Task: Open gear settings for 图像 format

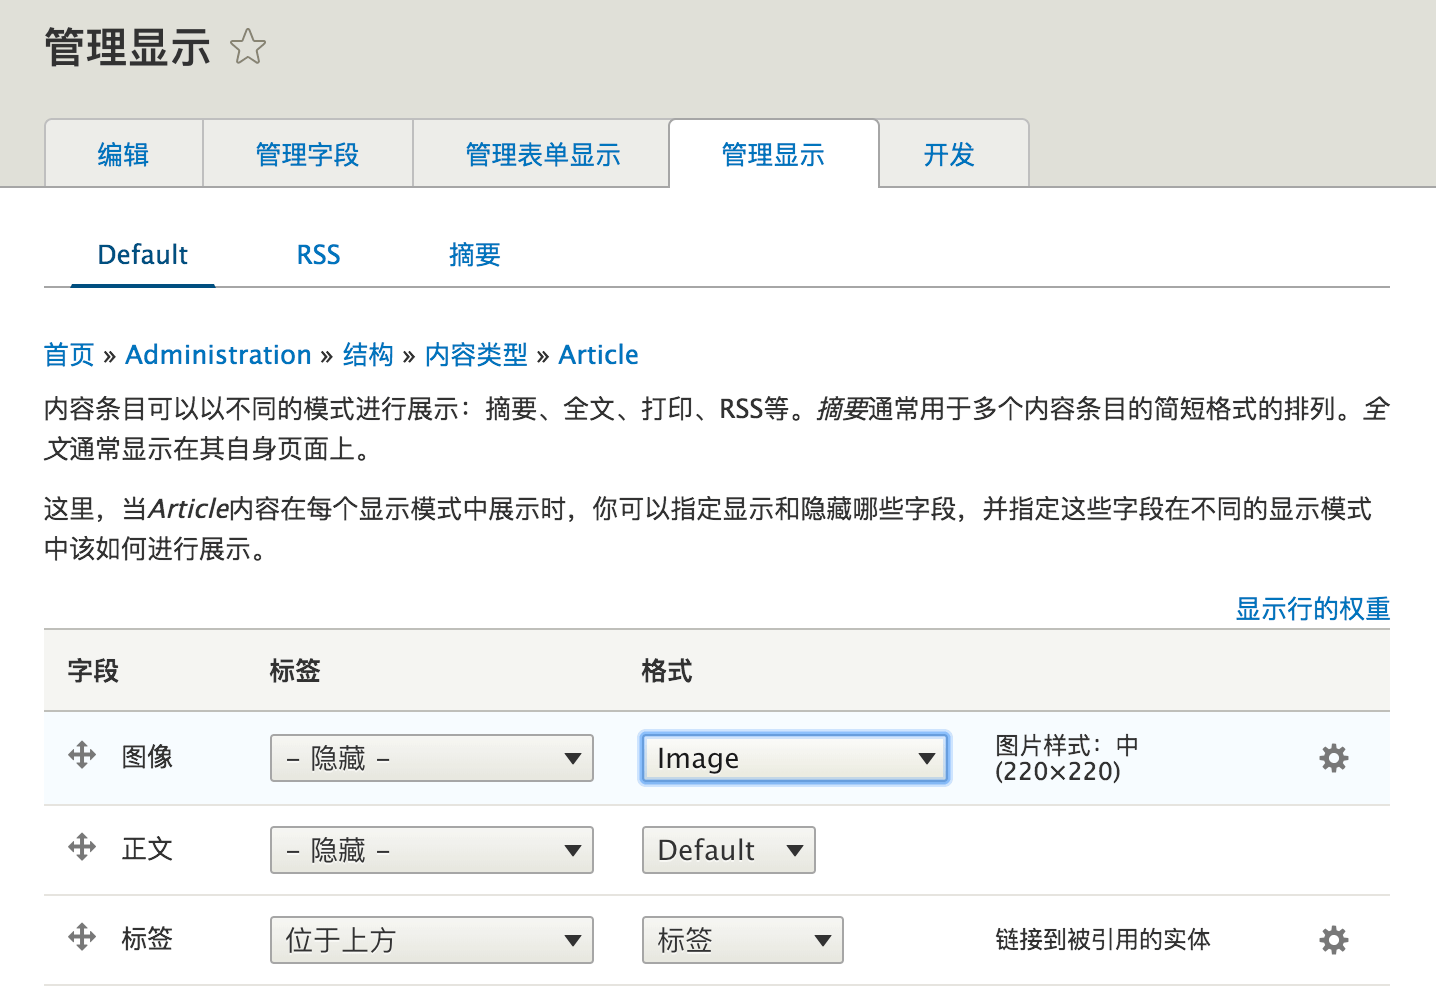Action: pos(1333,758)
